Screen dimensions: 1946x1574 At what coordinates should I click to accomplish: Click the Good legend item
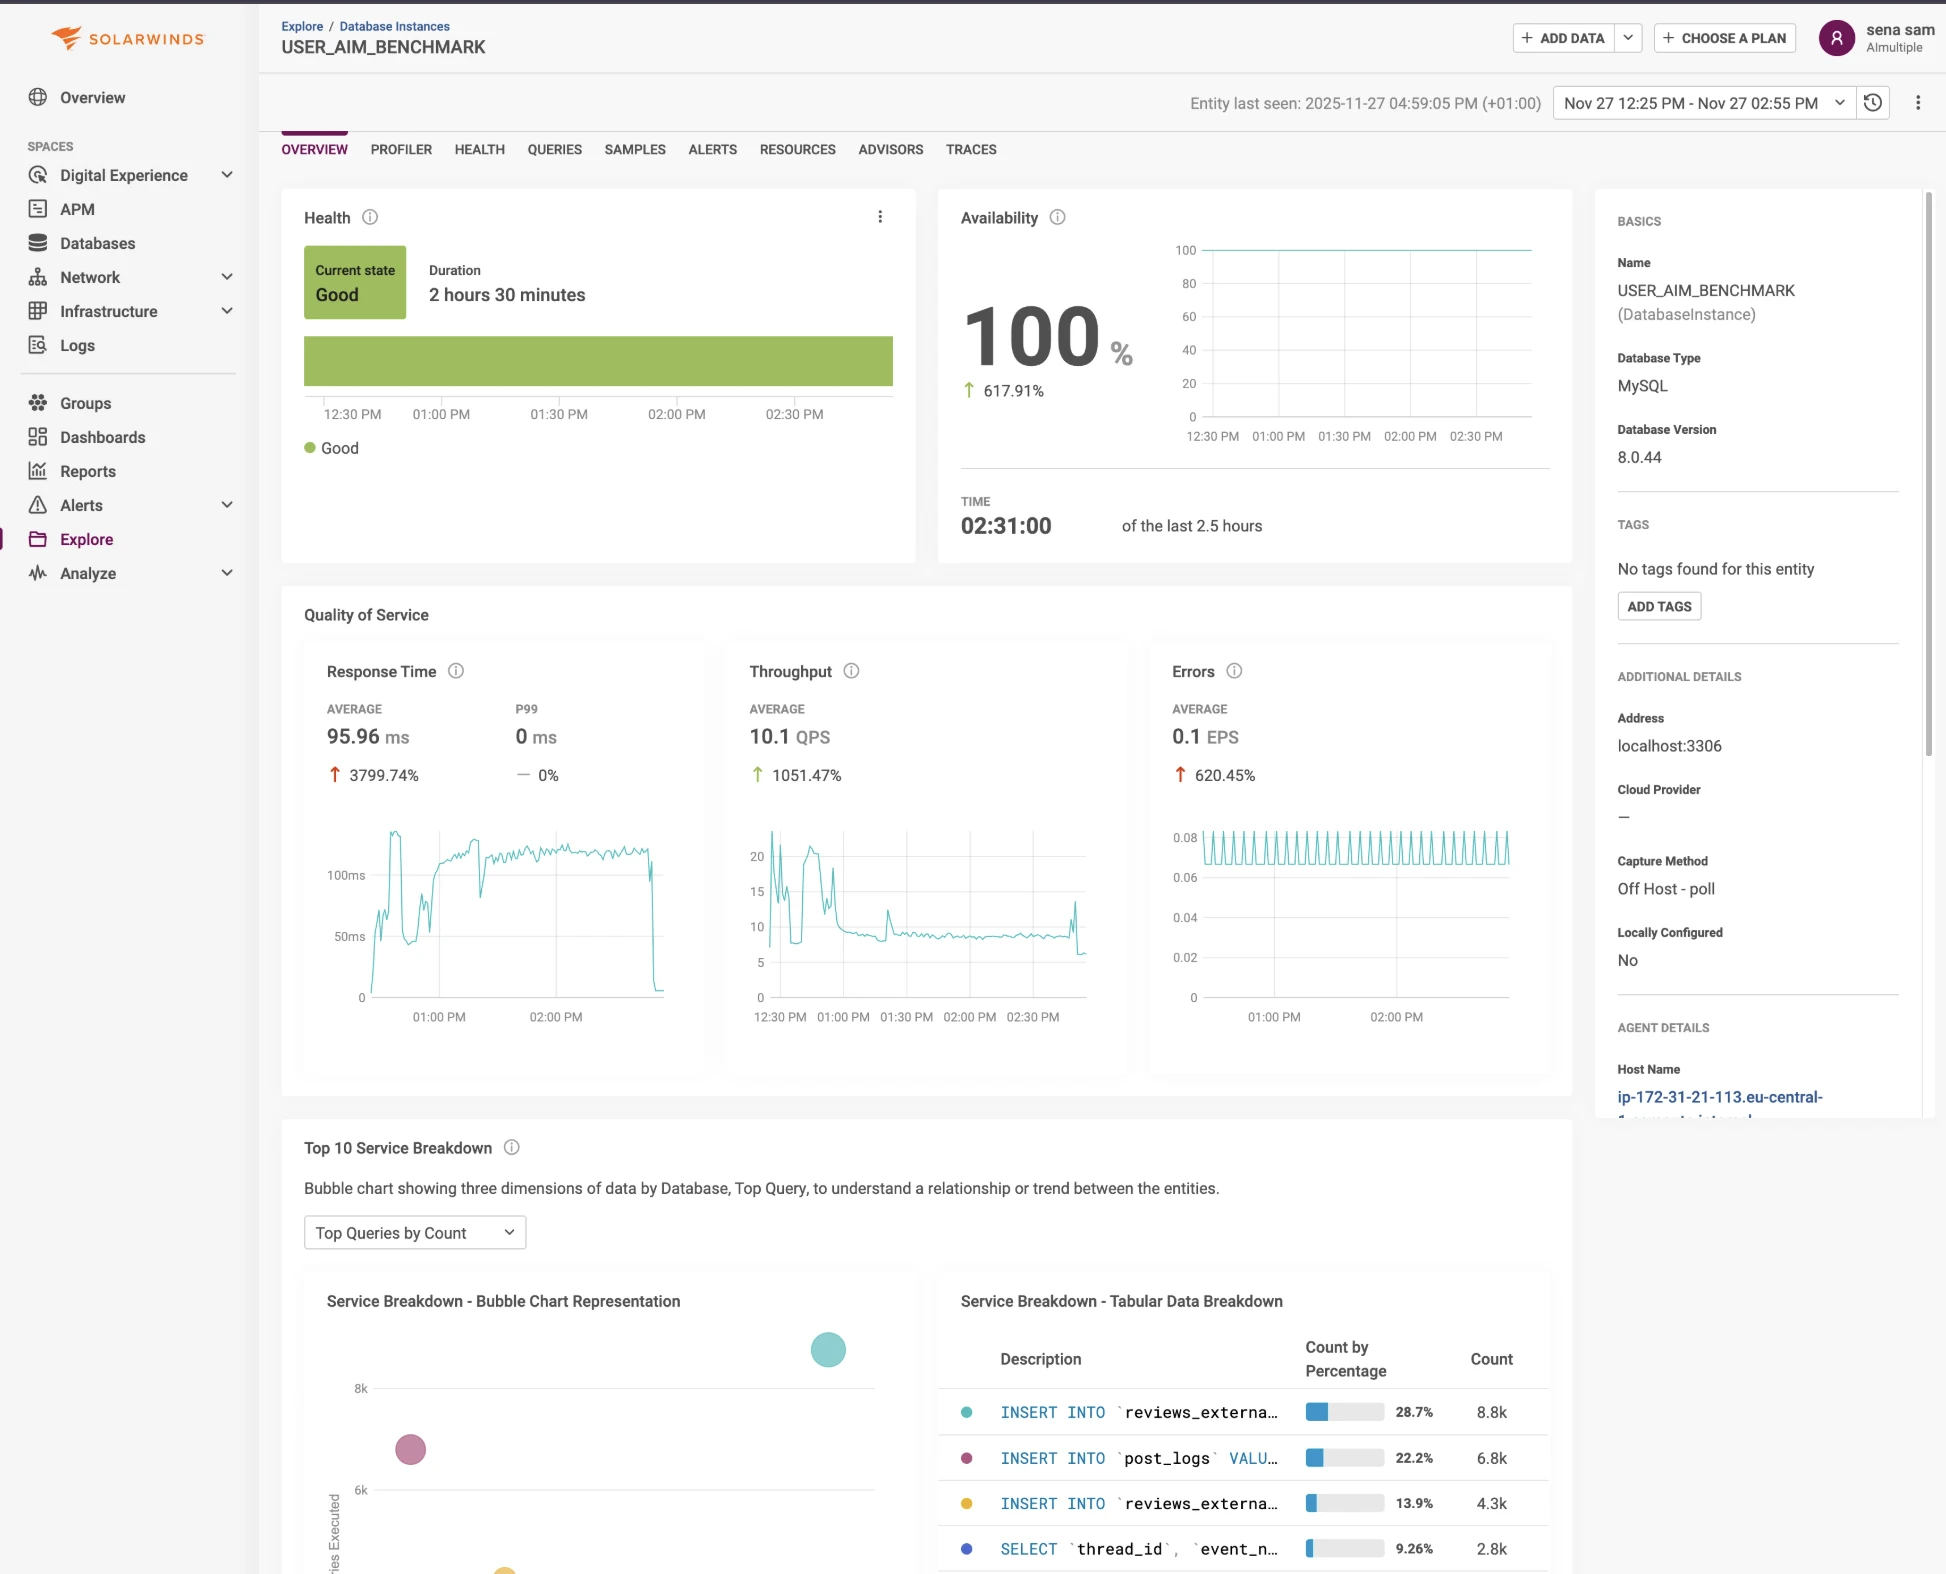tap(331, 448)
